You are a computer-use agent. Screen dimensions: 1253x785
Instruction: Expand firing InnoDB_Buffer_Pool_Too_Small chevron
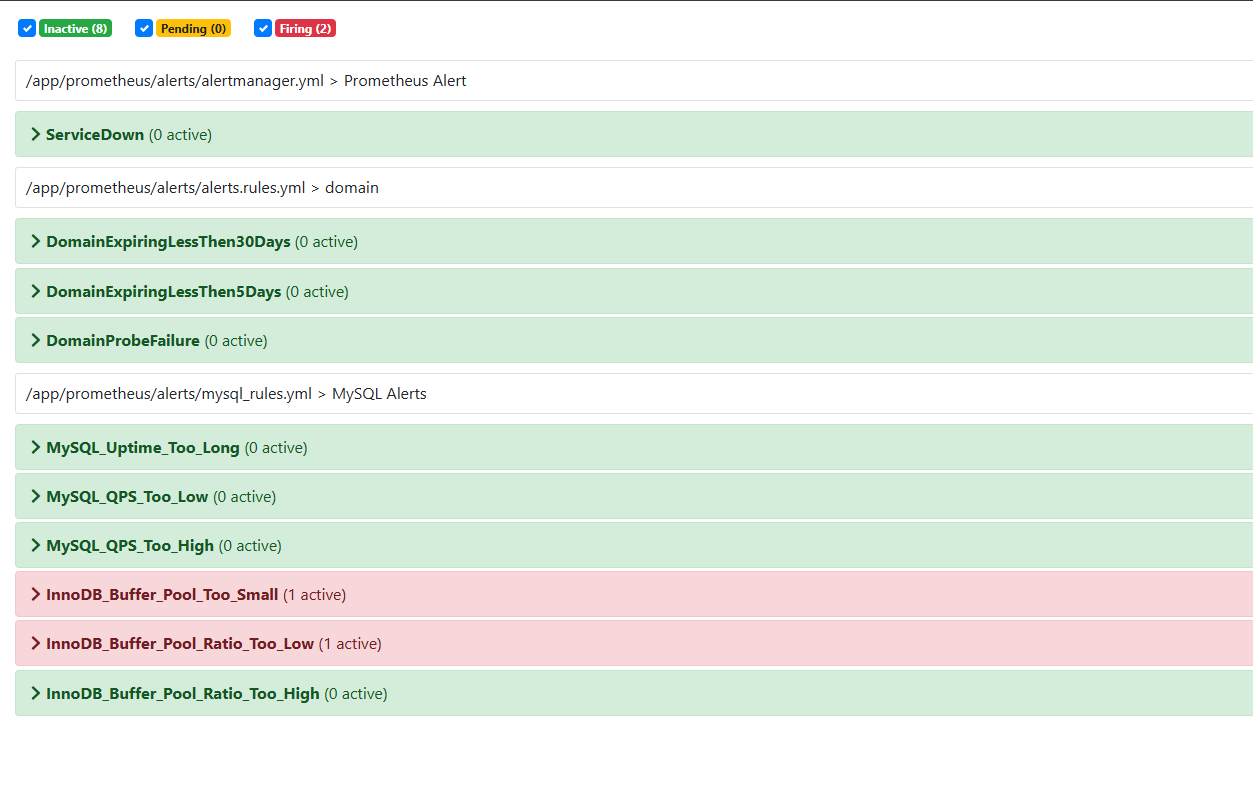point(36,594)
